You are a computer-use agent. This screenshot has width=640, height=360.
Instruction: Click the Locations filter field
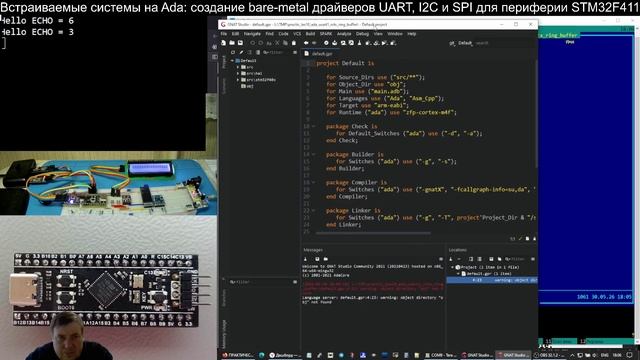tap(517, 259)
